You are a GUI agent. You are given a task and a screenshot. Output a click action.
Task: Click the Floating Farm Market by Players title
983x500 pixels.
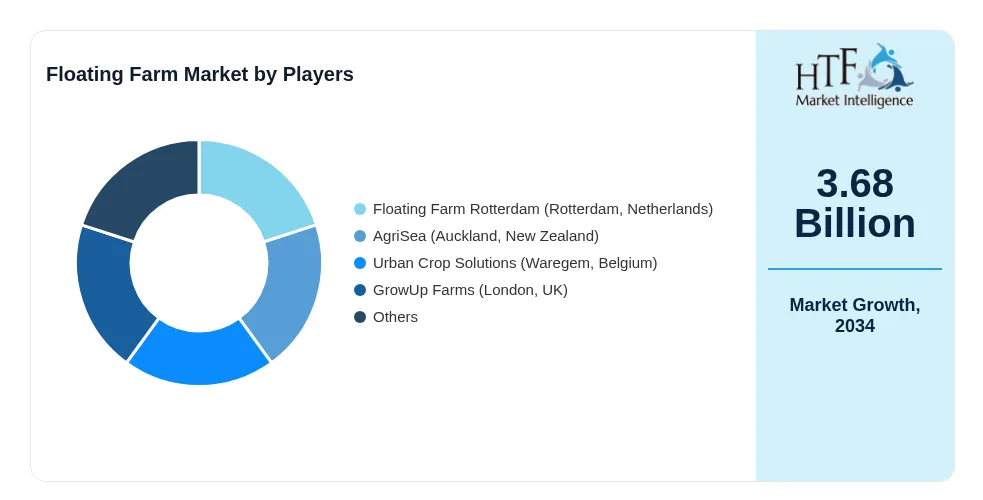pos(199,74)
